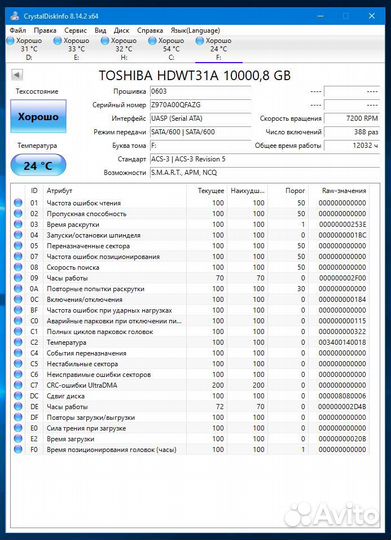Click the status icon of attribute 02

18,213
